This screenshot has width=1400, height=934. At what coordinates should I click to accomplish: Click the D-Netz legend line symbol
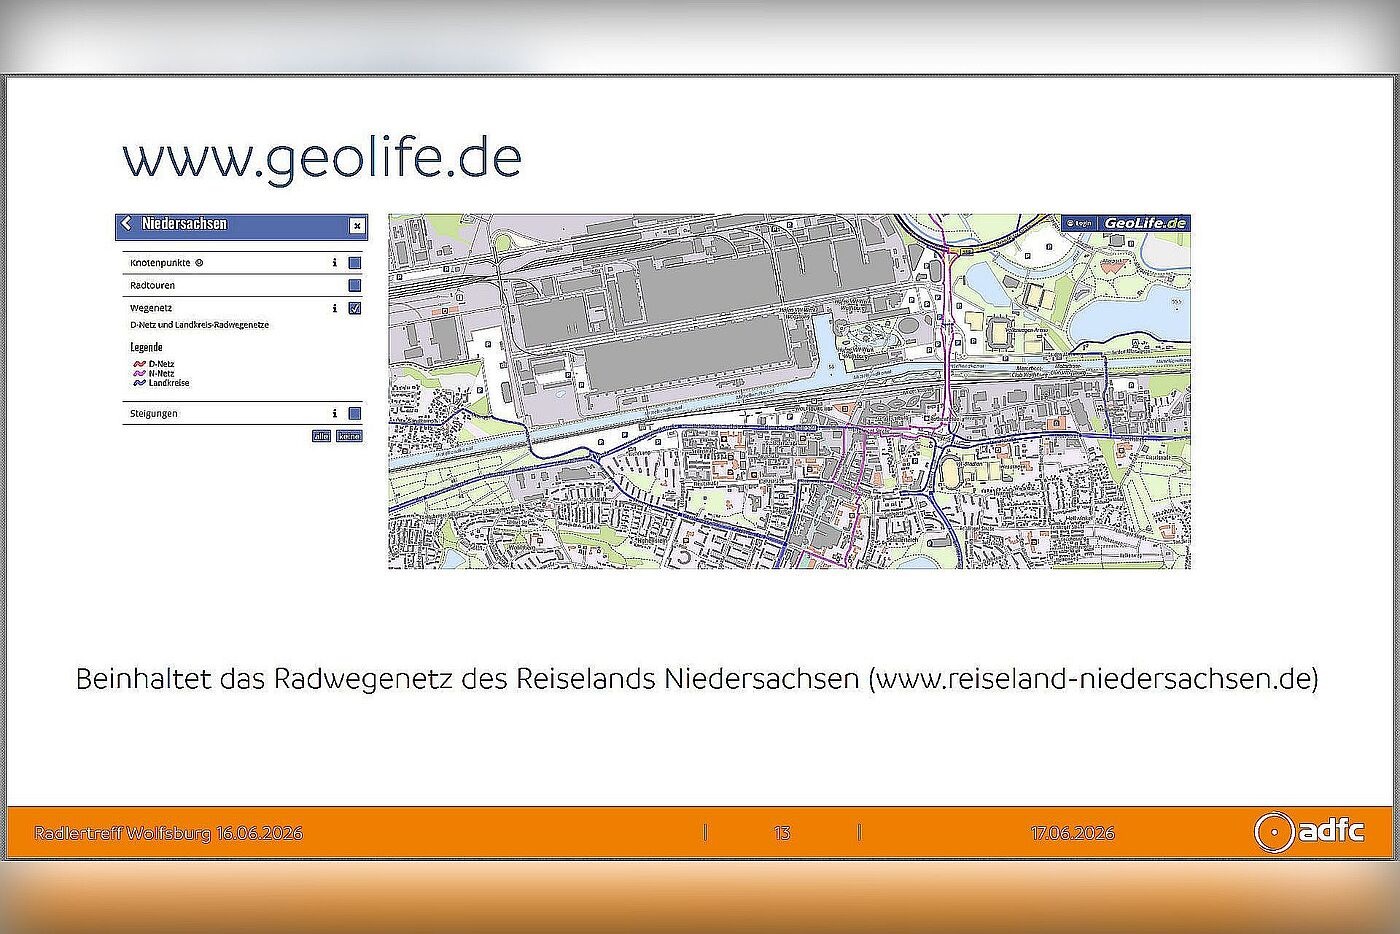click(139, 364)
